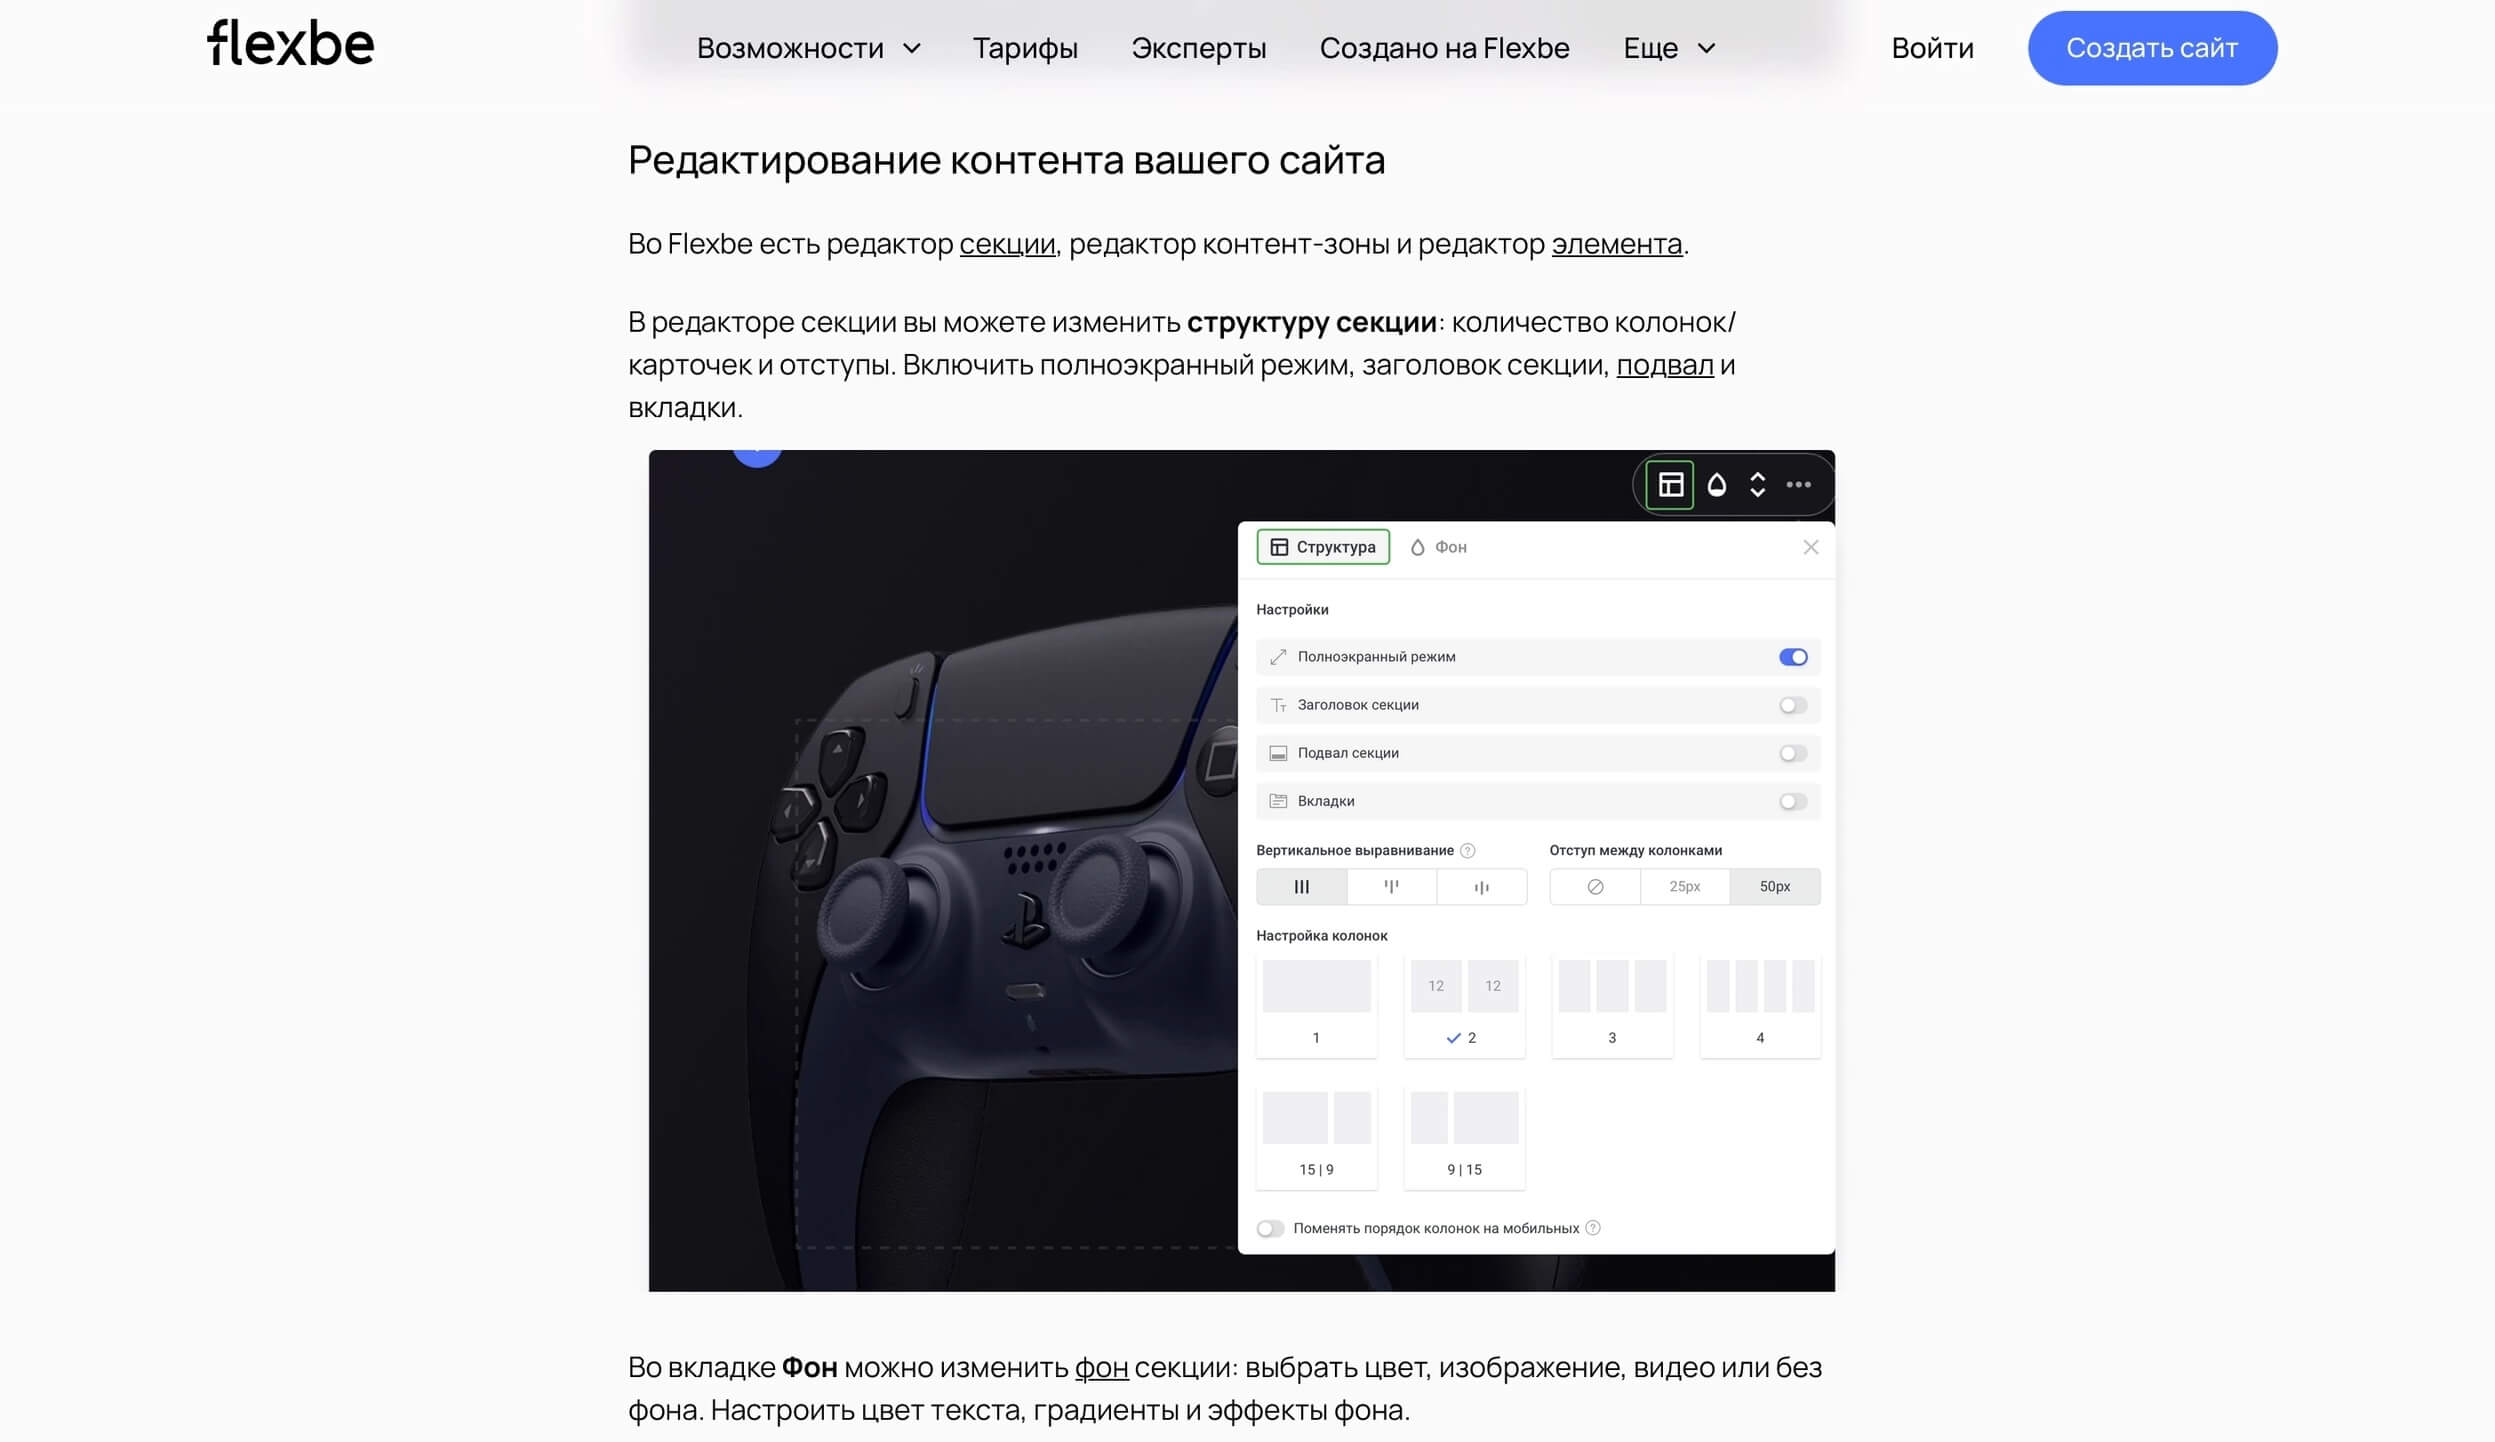Click heading Редактирование контента вашего сайта

1006,160
